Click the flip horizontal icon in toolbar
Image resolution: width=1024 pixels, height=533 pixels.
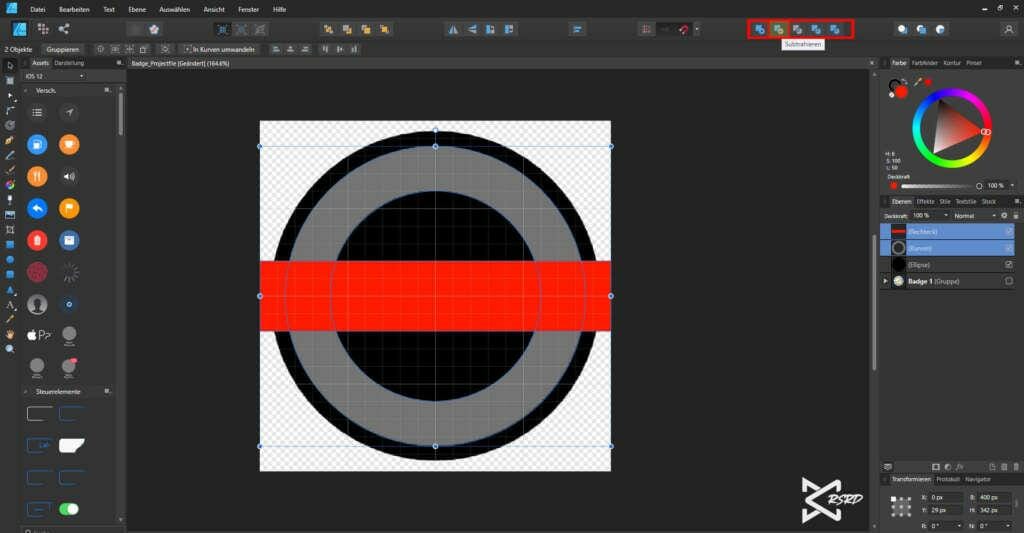pos(453,29)
